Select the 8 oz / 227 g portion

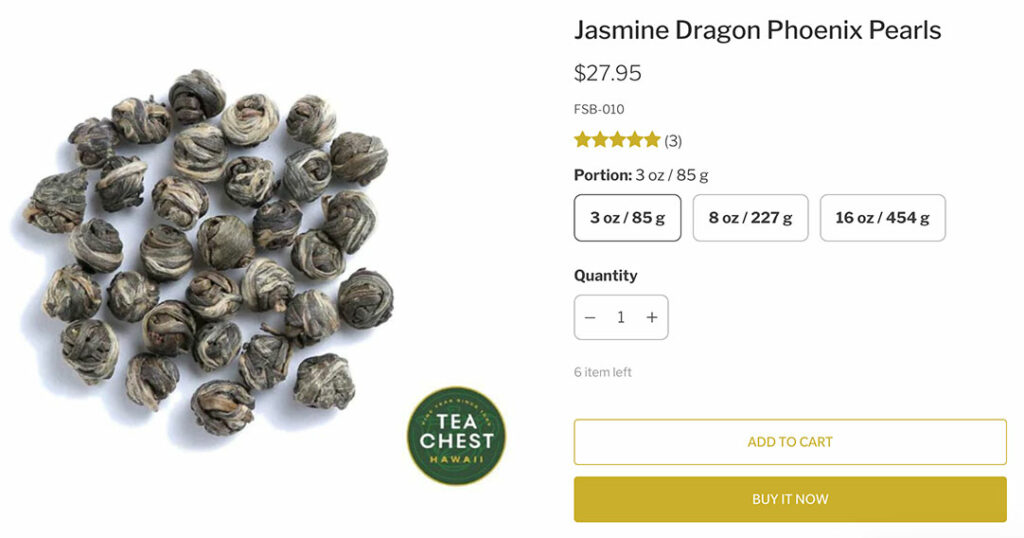[x=750, y=217]
